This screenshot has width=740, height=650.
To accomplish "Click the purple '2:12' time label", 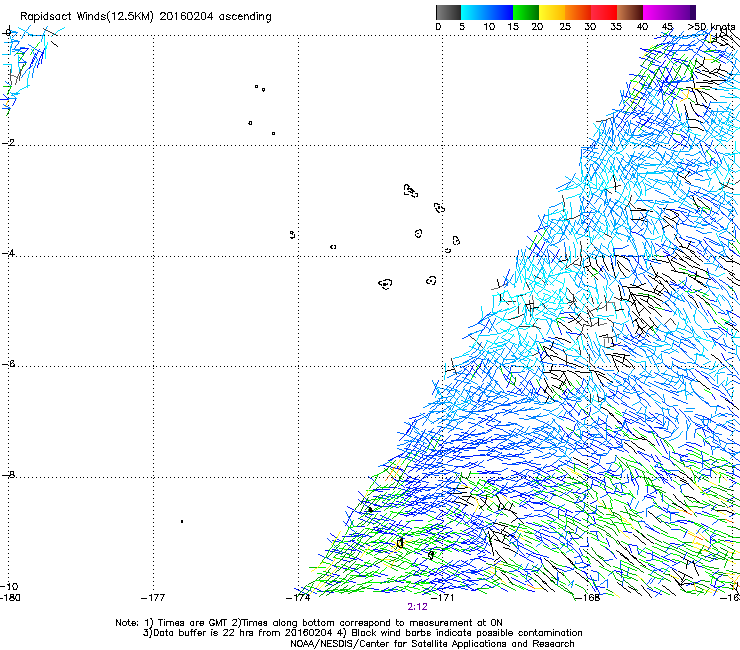I will pos(417,607).
